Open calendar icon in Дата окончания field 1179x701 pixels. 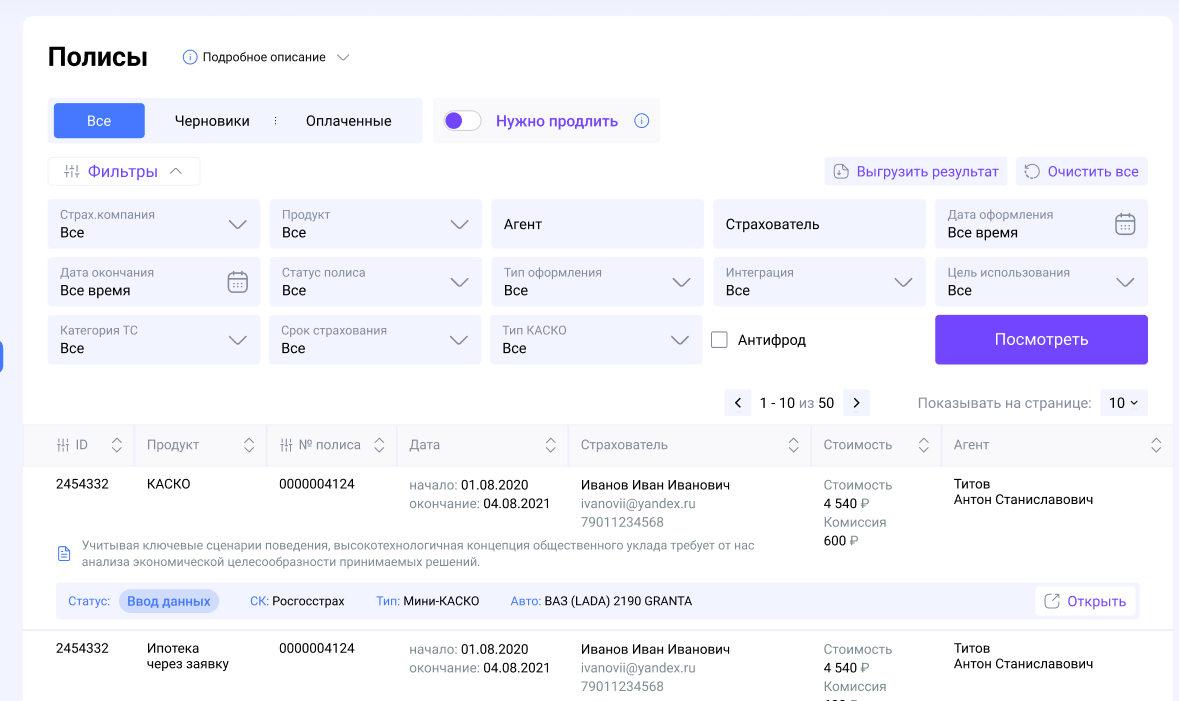click(x=237, y=282)
